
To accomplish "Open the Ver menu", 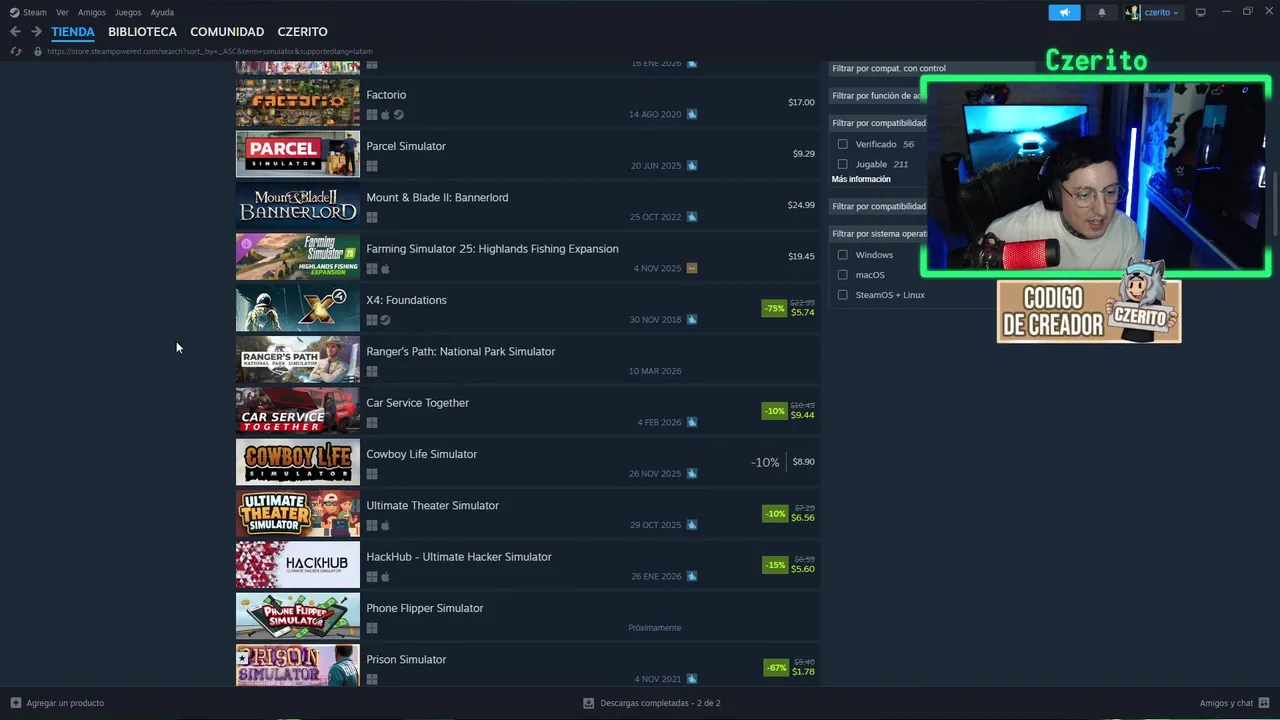I will (62, 12).
